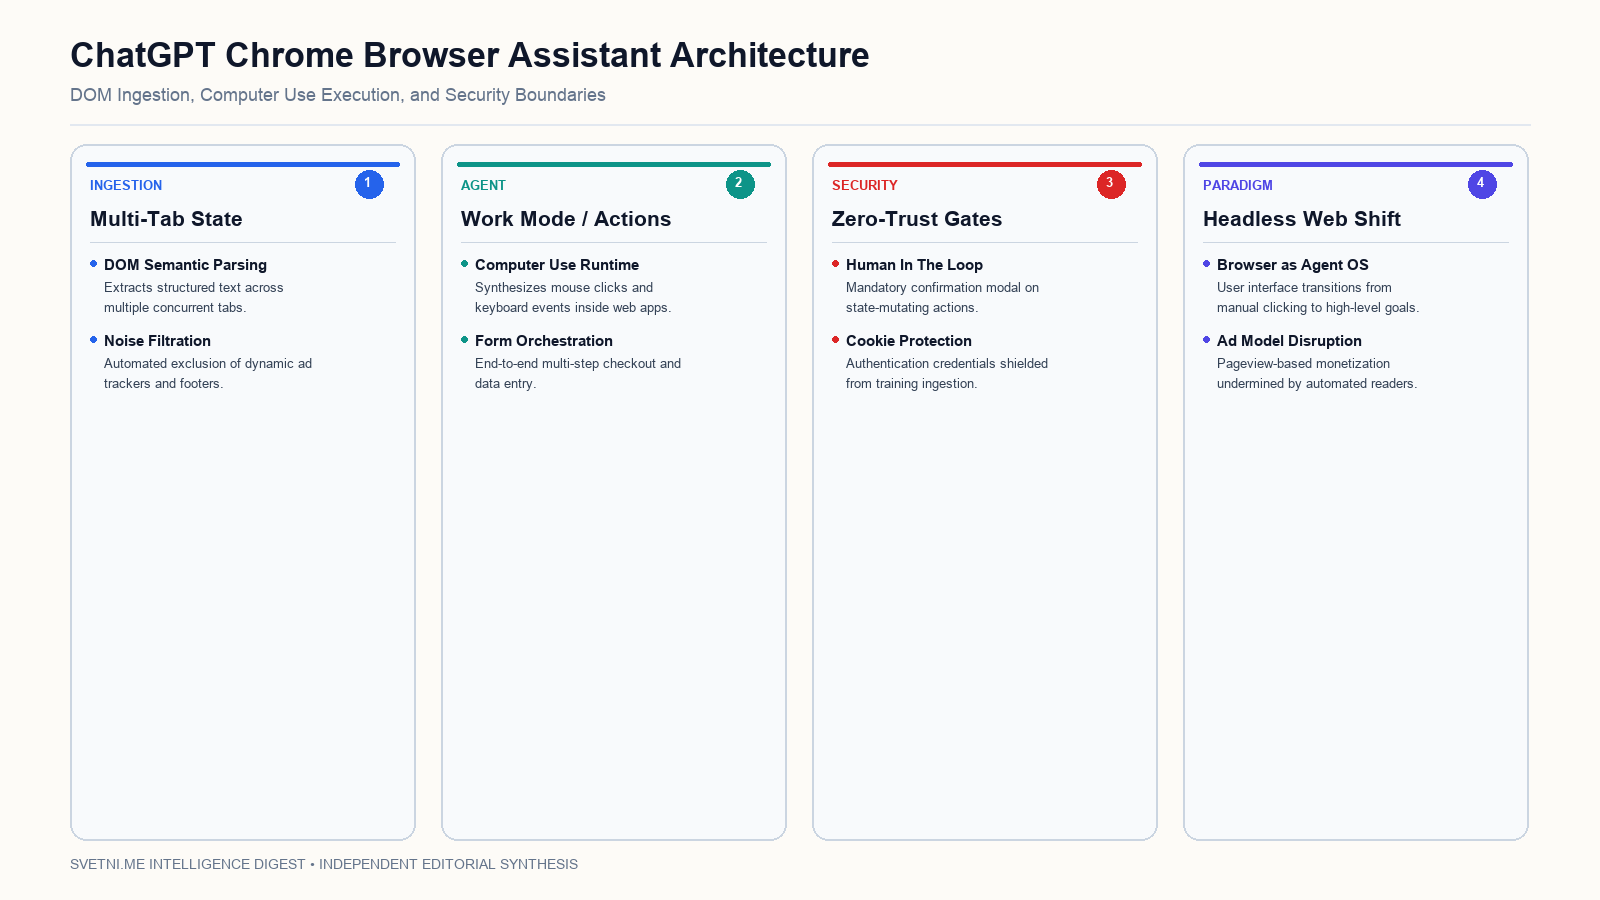This screenshot has height=900, width=1600.
Task: Click "Cookie Protection" item title
Action: 909,341
